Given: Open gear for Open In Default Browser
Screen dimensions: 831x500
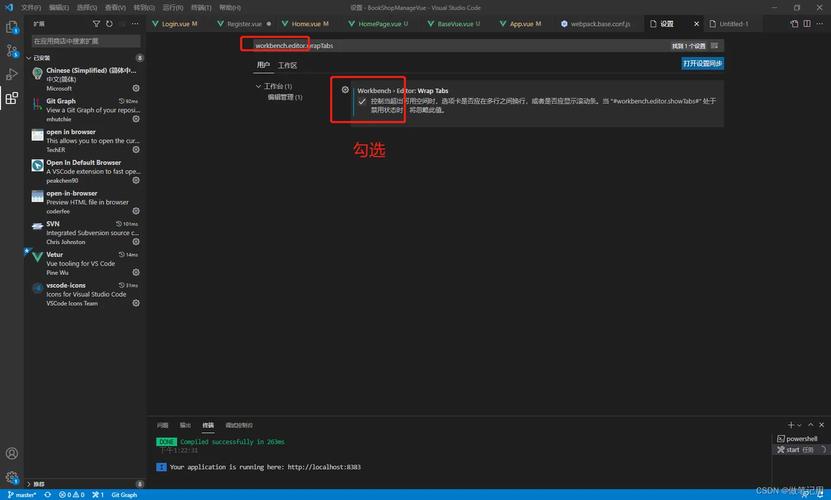Looking at the screenshot, I should click(x=136, y=180).
